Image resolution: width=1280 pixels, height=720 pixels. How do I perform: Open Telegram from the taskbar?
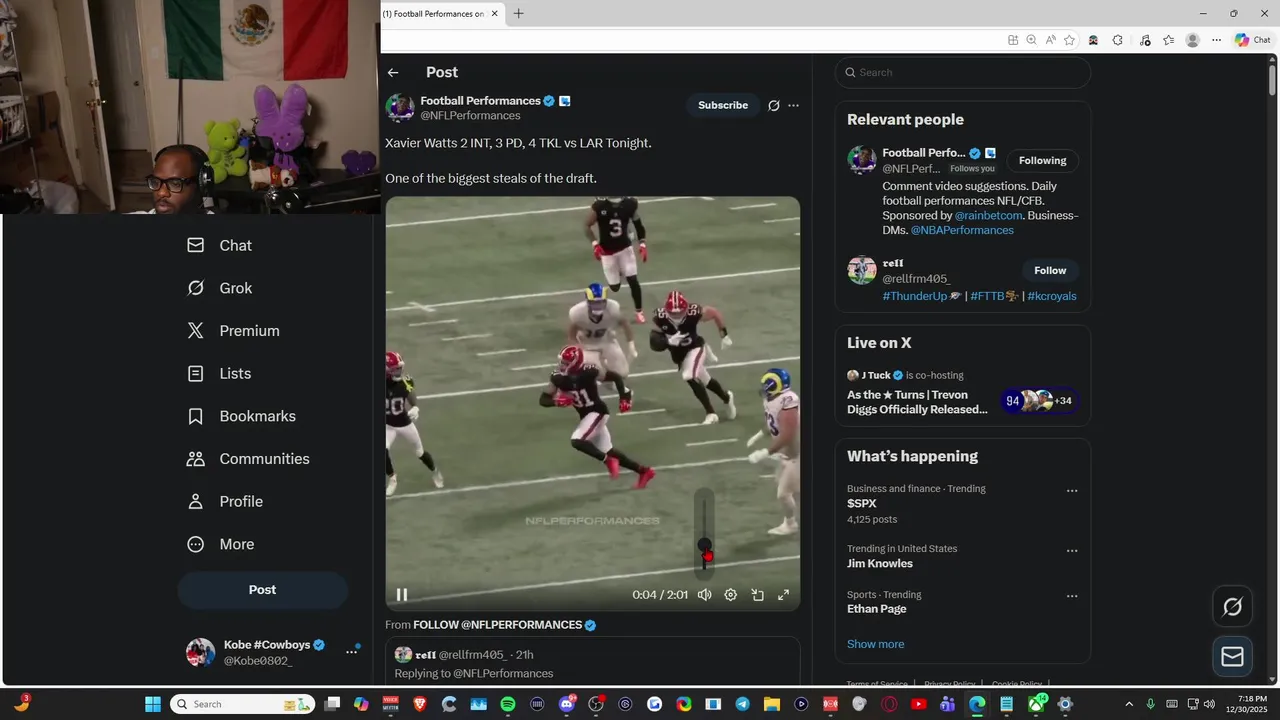[743, 704]
